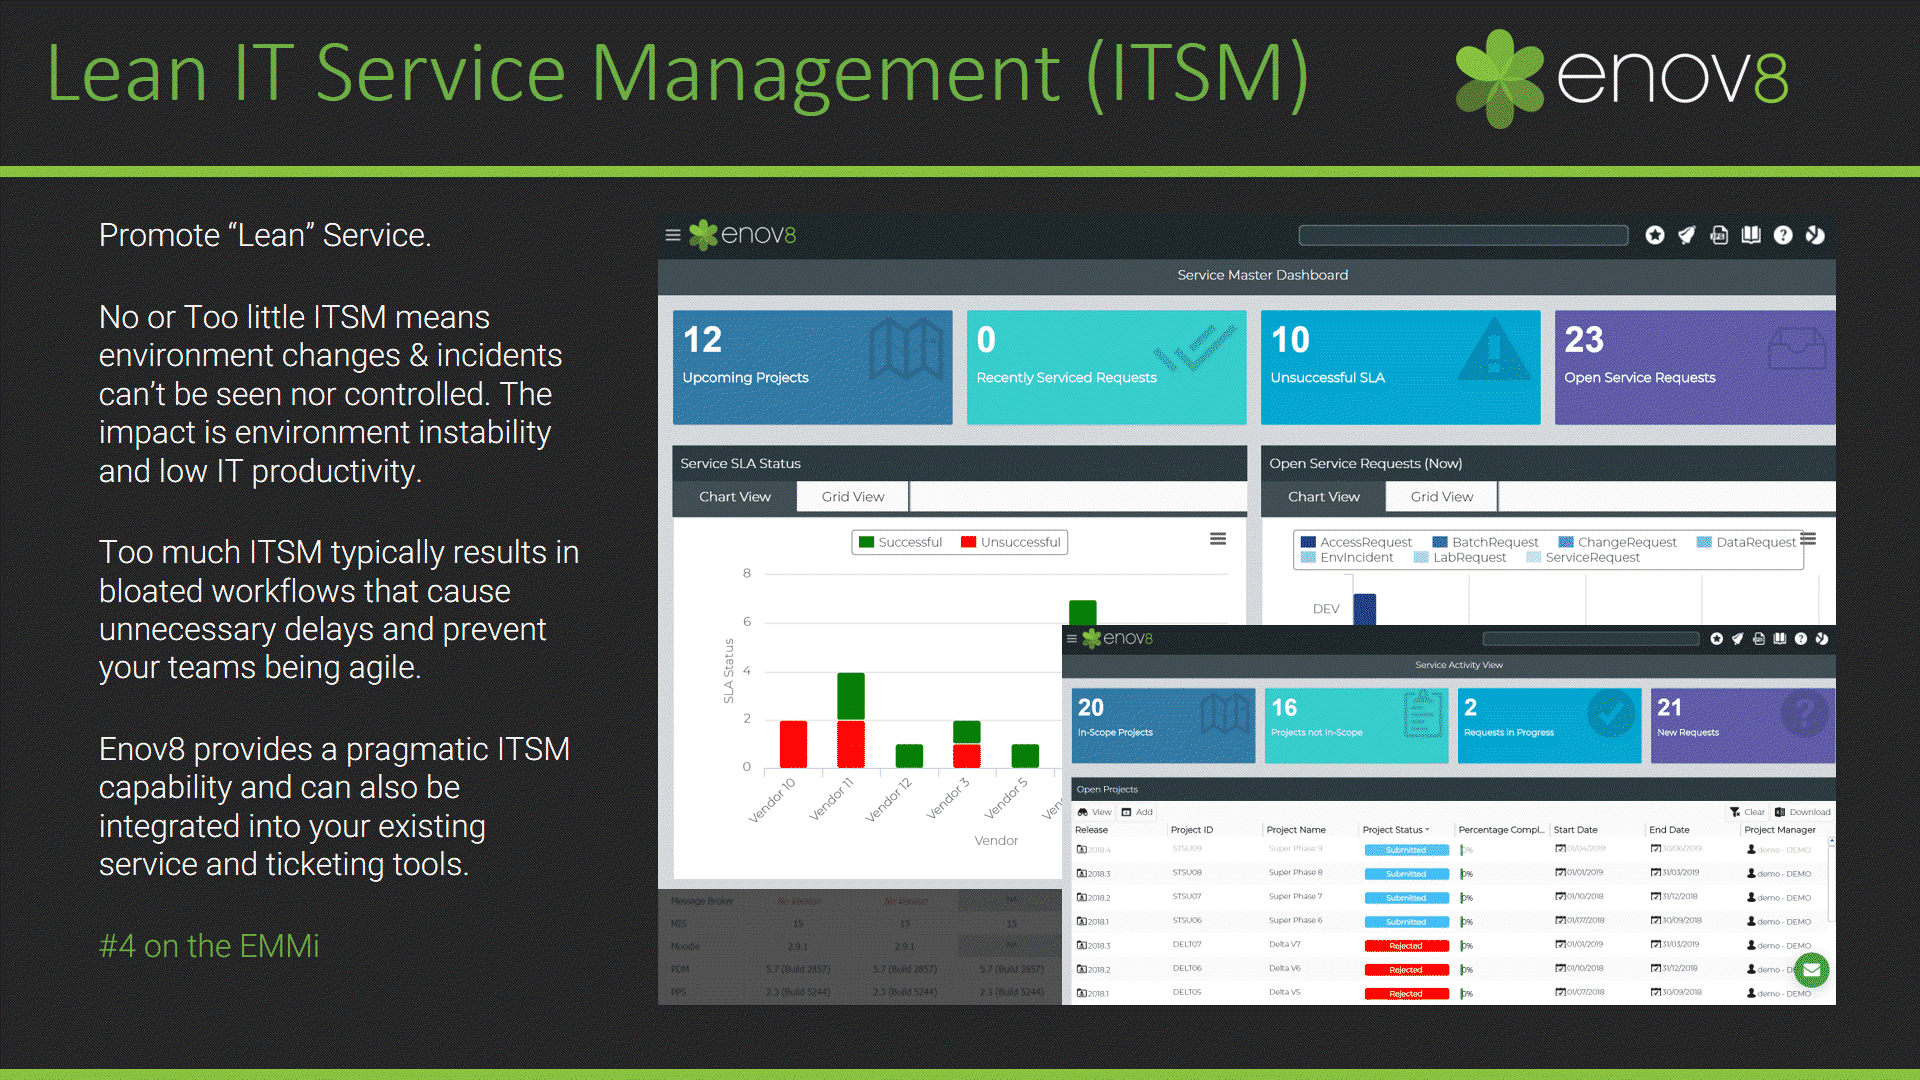Click the Submitted status badge for Super Phase 8
1920x1080 pixels.
pos(1406,874)
